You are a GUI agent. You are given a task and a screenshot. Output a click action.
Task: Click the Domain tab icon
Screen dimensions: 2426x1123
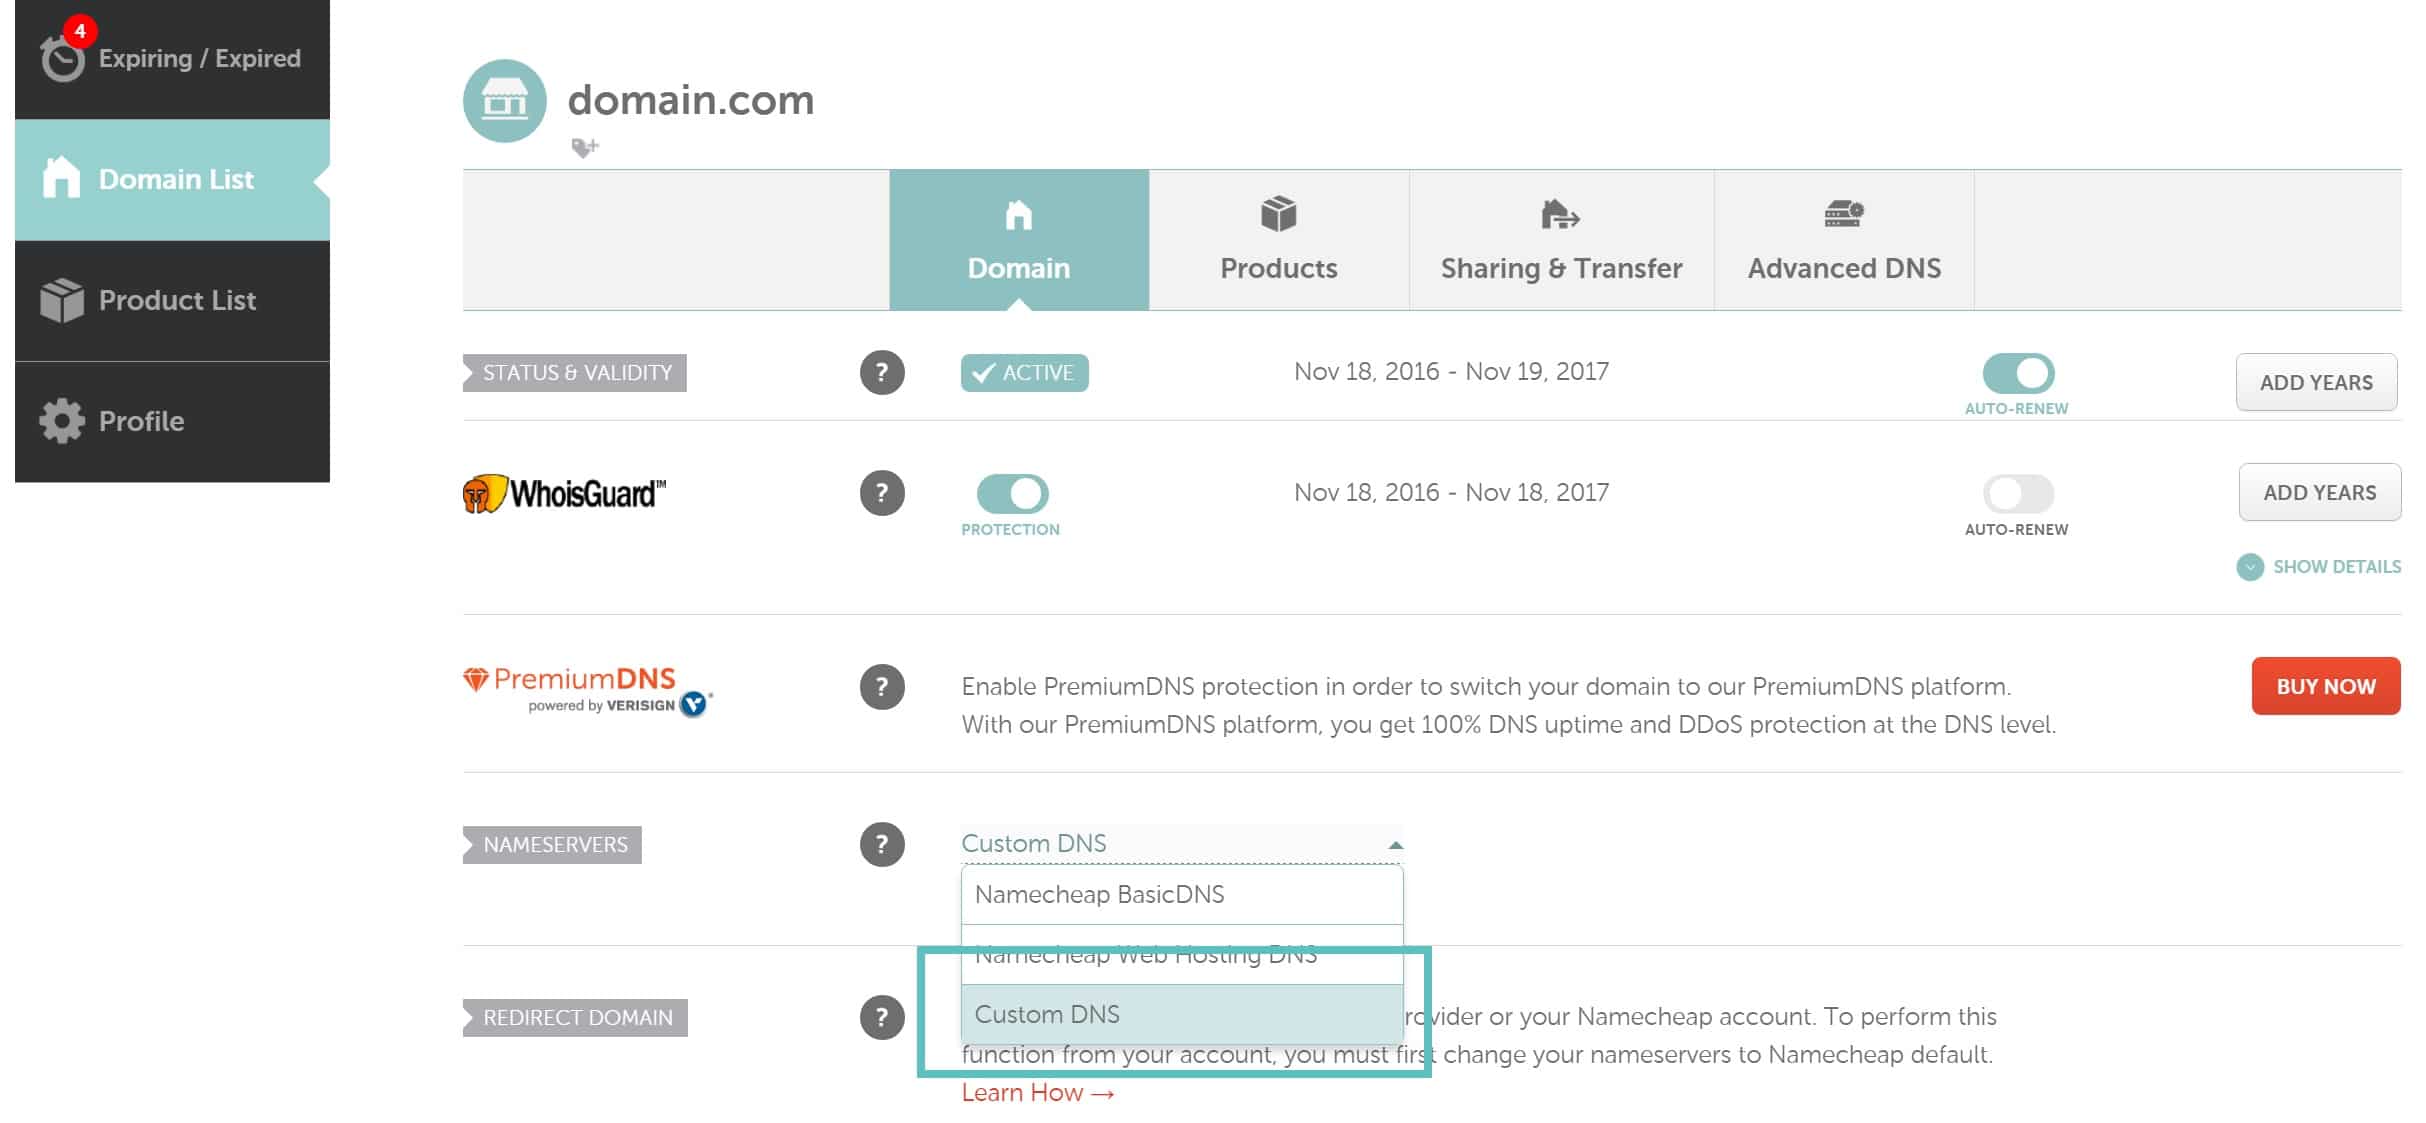1020,217
